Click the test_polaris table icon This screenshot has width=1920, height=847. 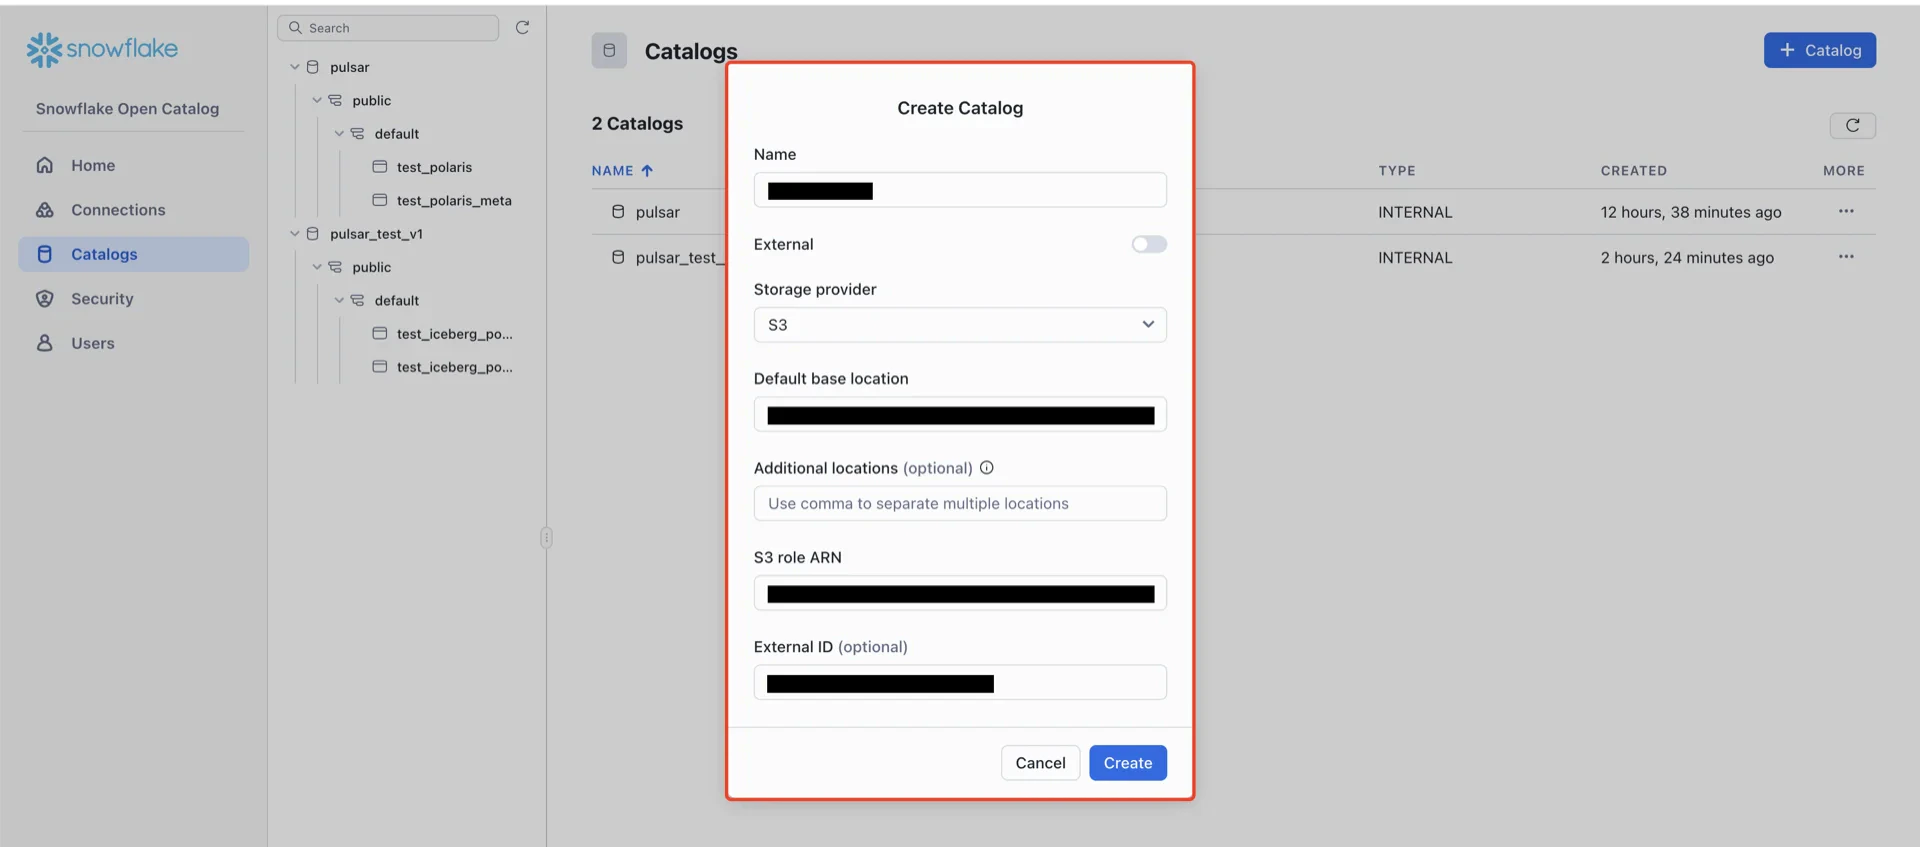point(380,167)
